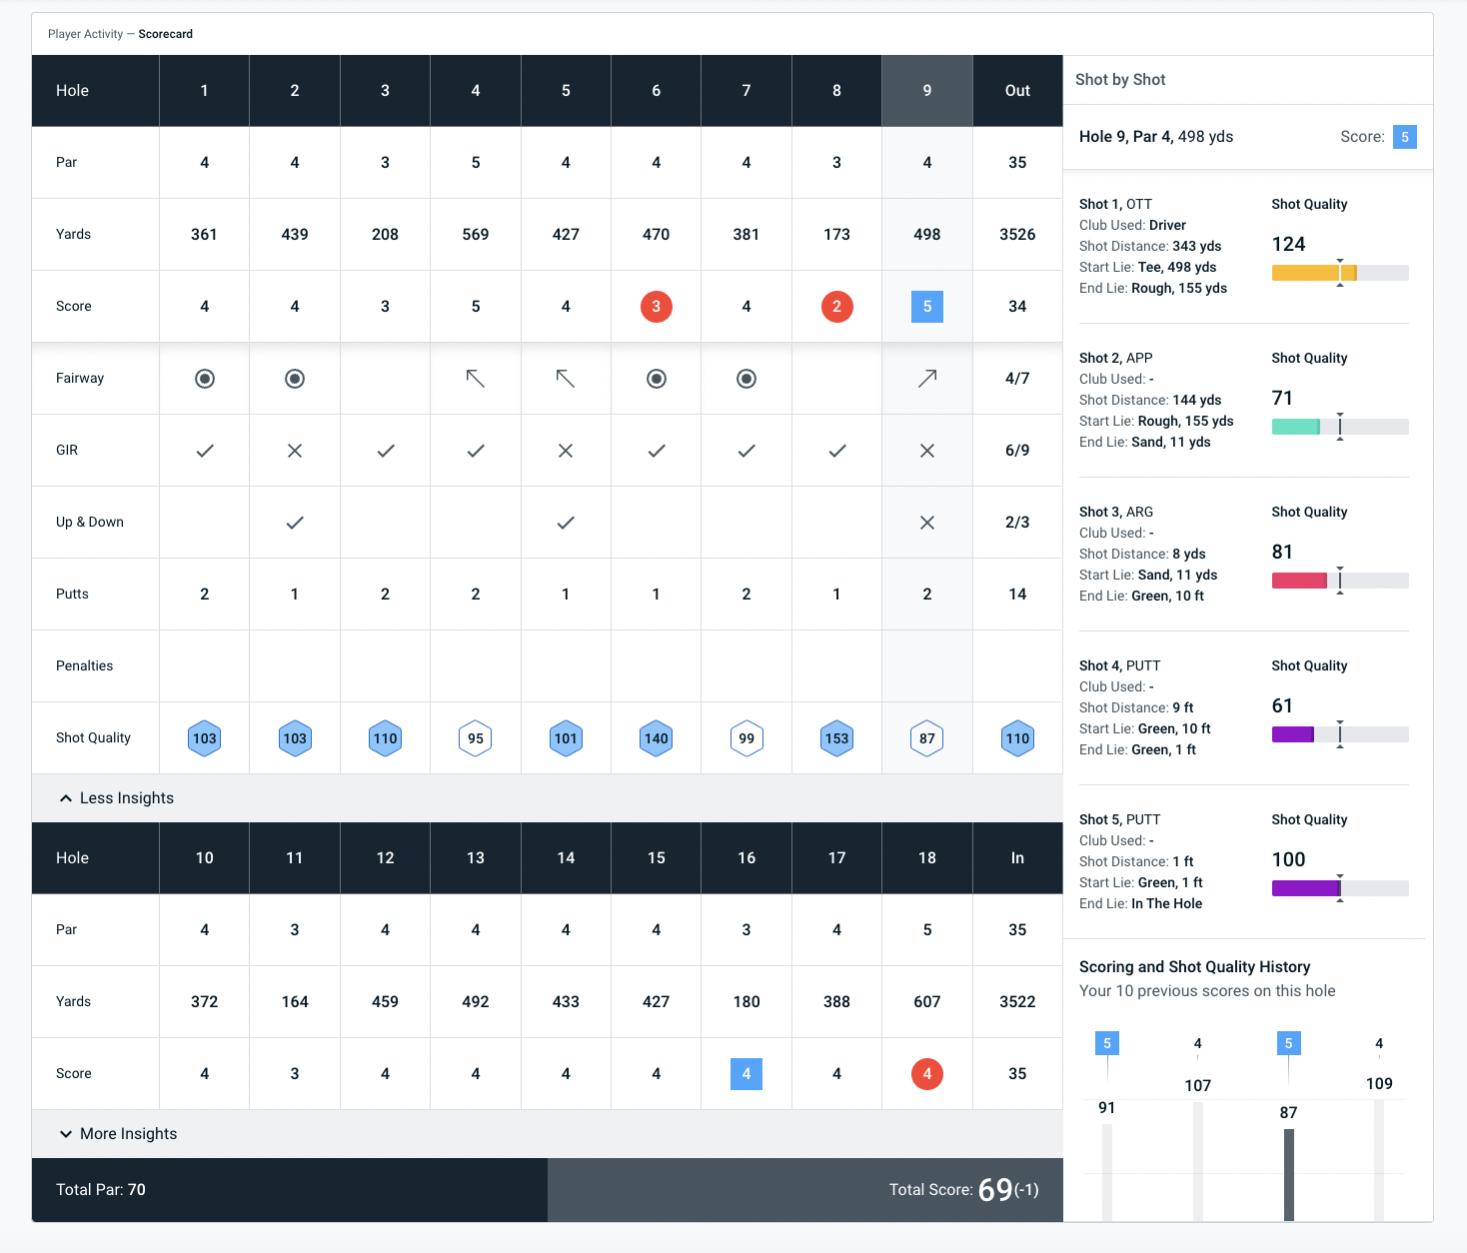Collapse the Less Insights section
This screenshot has width=1467, height=1253.
click(x=116, y=798)
